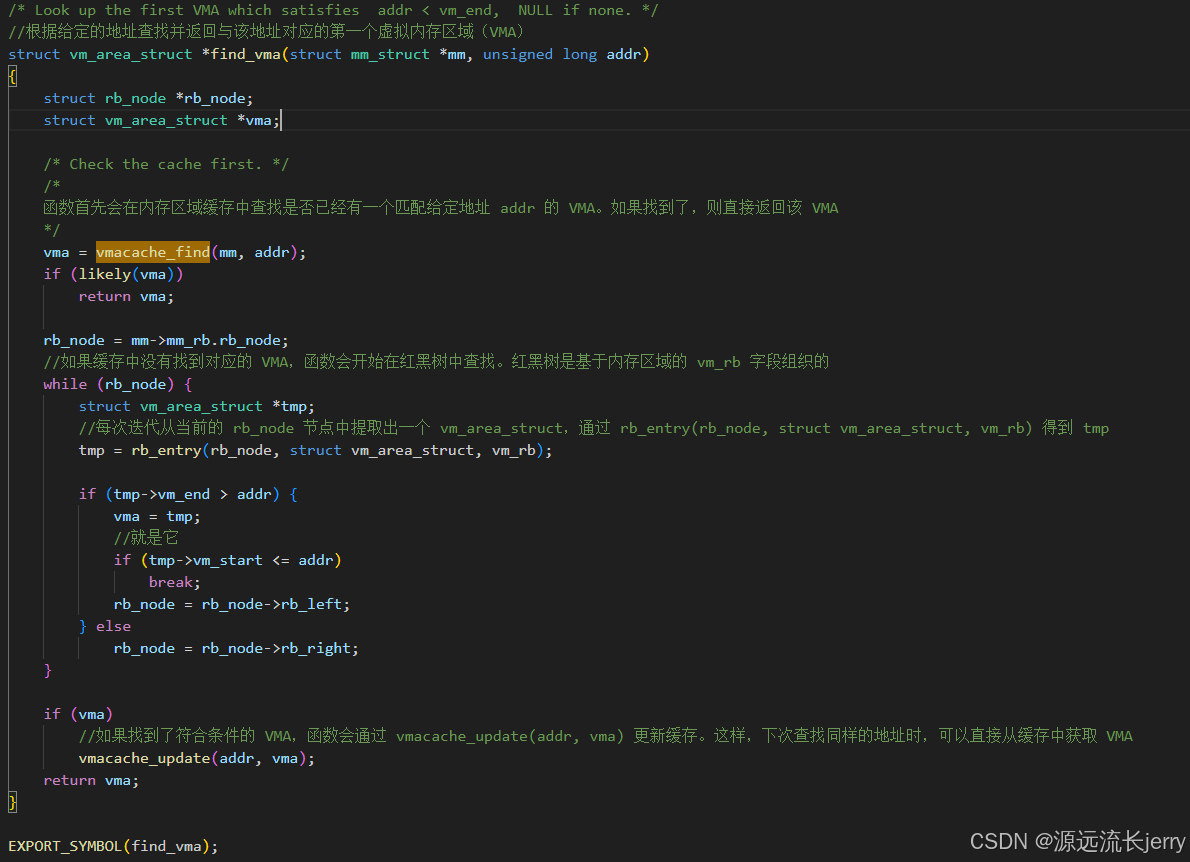Select the unsigned long addr parameter
The width and height of the screenshot is (1190, 862).
[560, 54]
